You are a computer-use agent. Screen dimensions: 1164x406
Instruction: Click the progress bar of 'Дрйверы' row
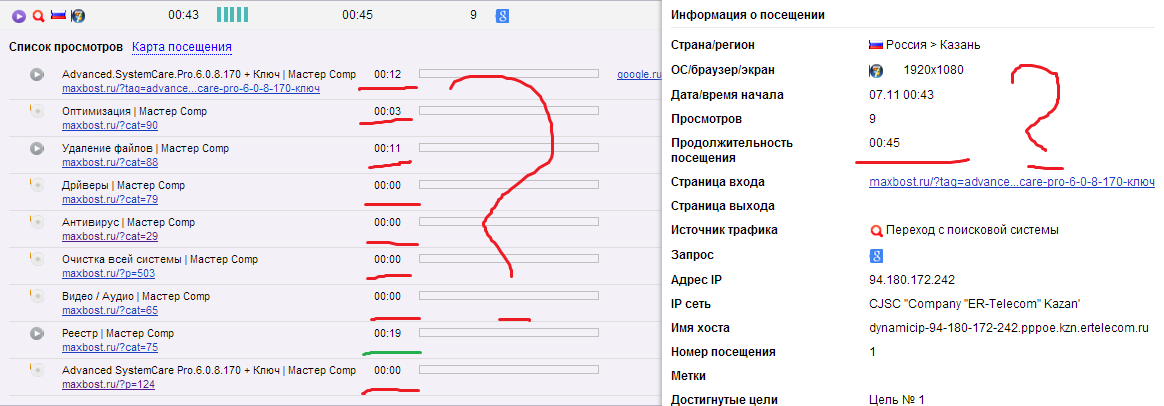(509, 185)
